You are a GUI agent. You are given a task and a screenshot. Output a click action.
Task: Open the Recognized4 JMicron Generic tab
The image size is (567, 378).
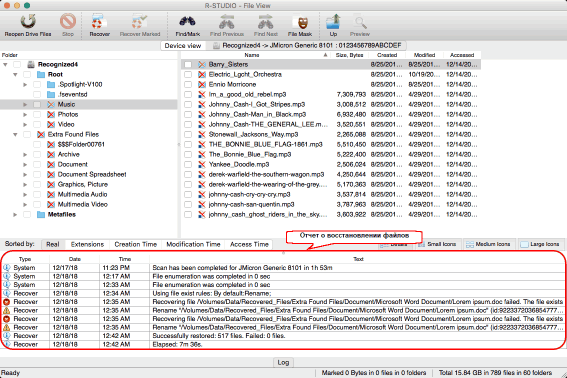tap(307, 46)
